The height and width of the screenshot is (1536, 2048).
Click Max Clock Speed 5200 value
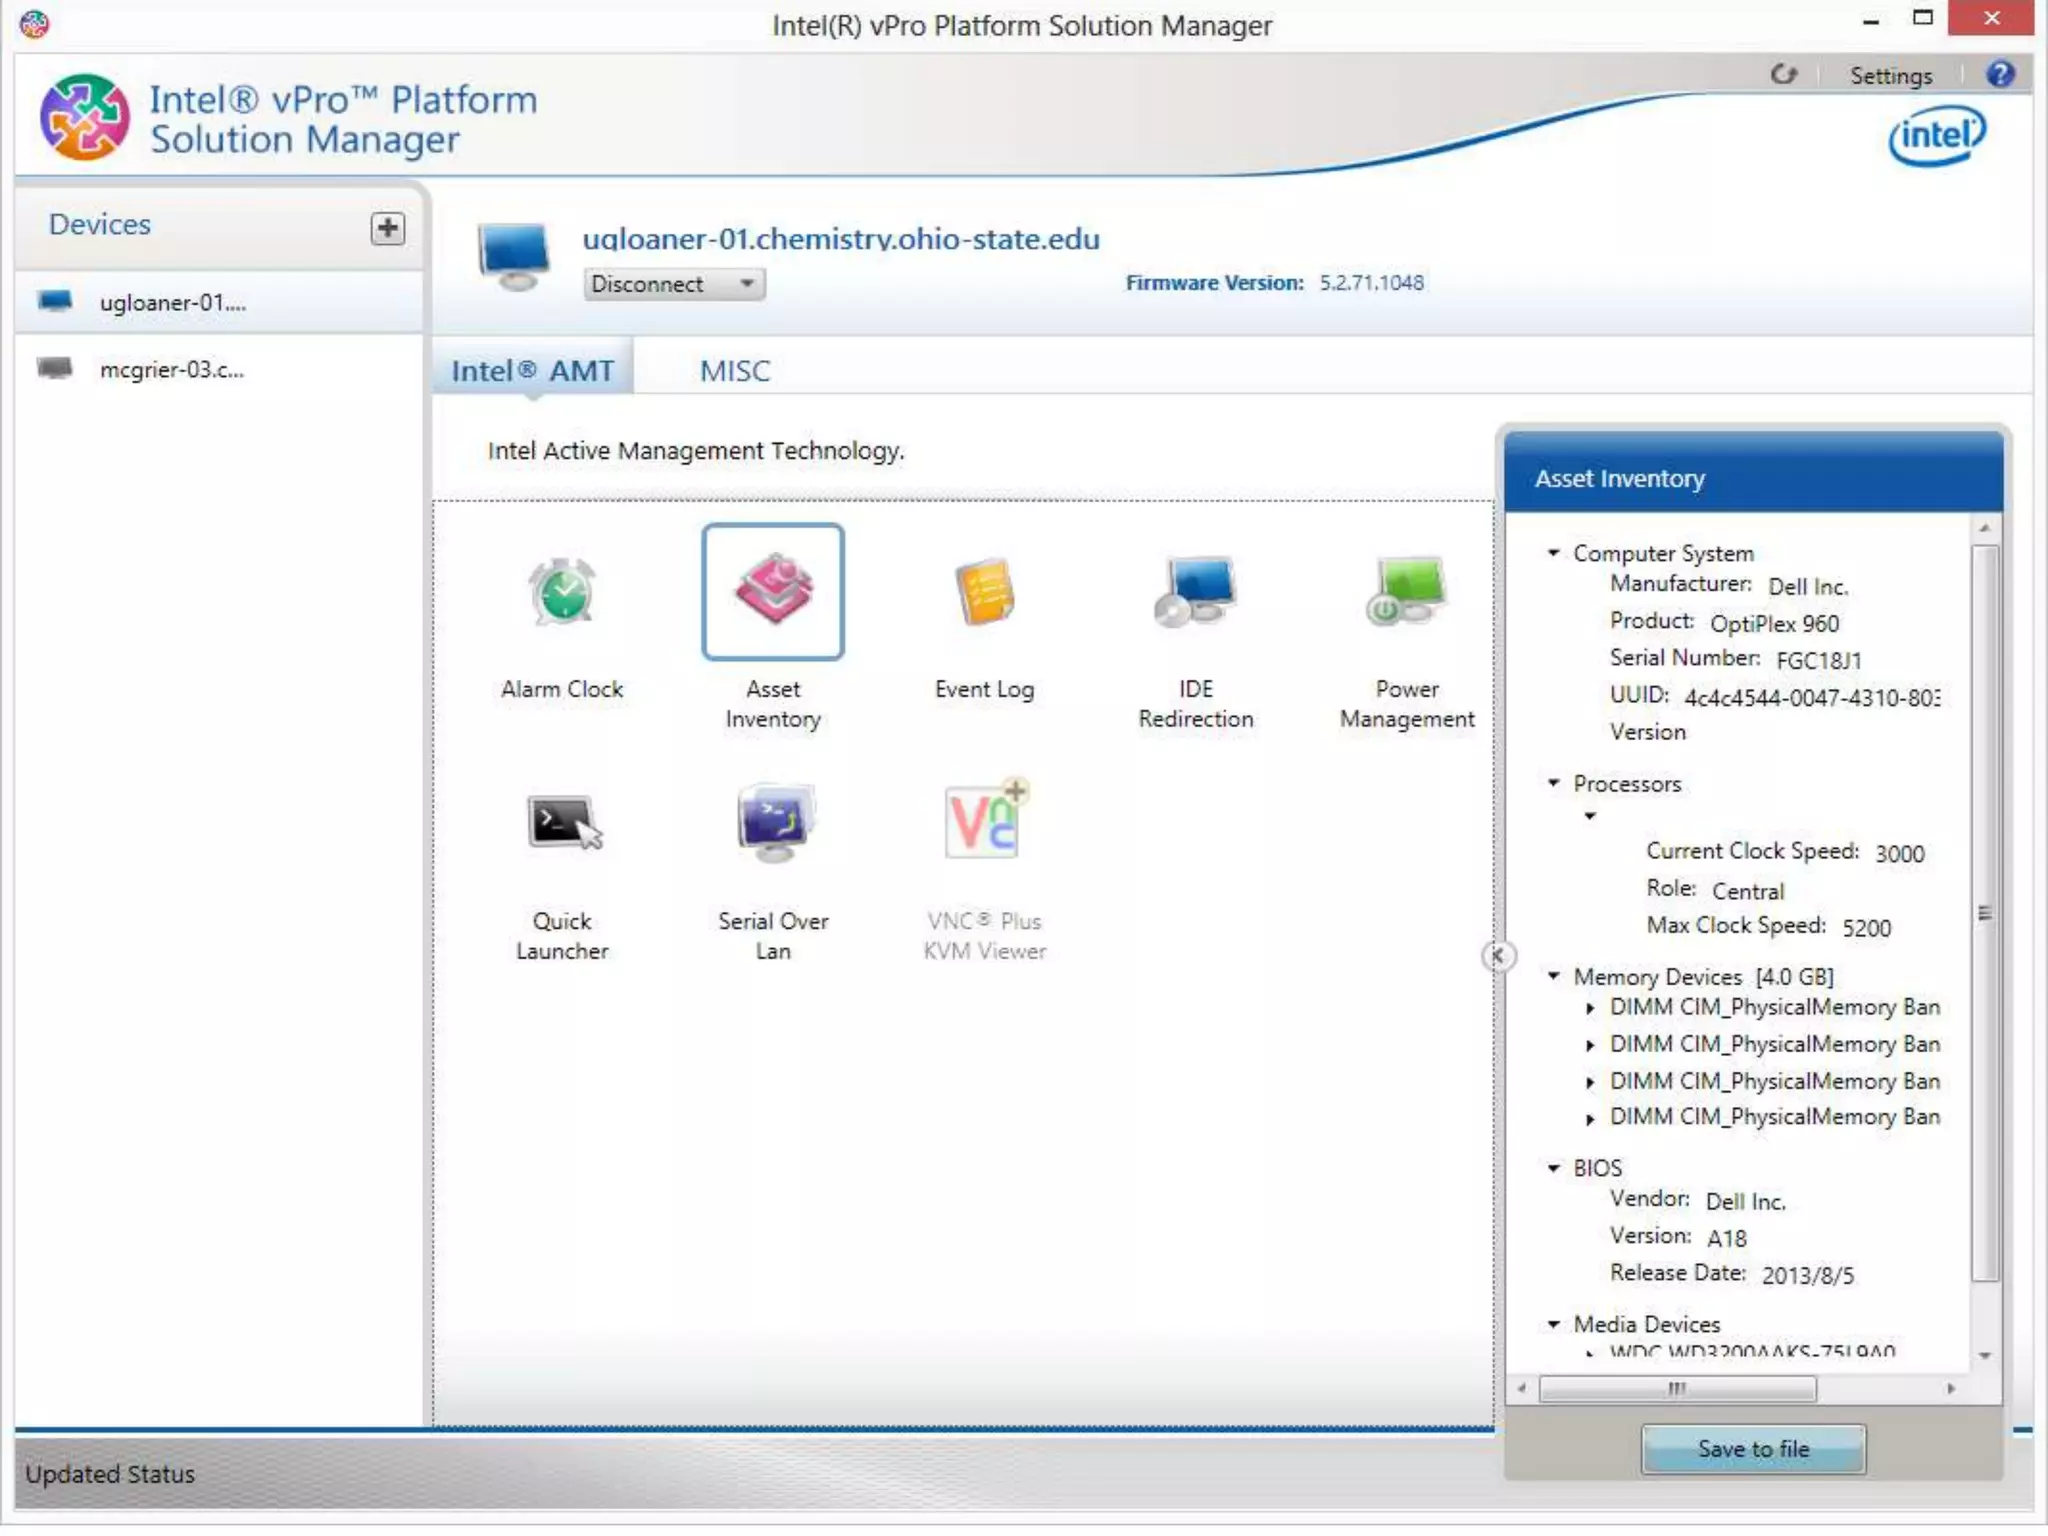click(x=1866, y=928)
